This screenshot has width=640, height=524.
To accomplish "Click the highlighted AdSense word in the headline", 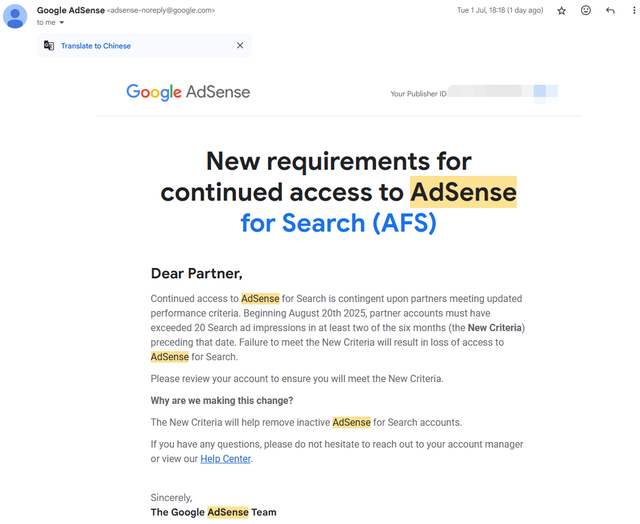I will (x=463, y=192).
